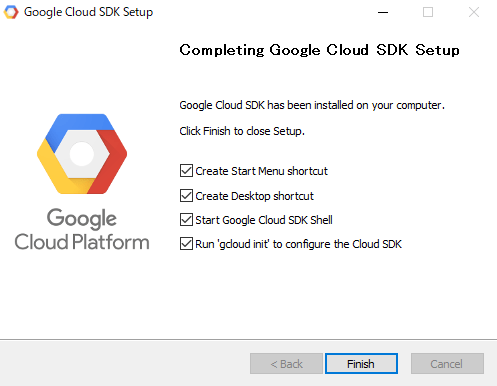Uncheck Create Desktop shortcut checkbox
497x386 pixels.
point(186,196)
